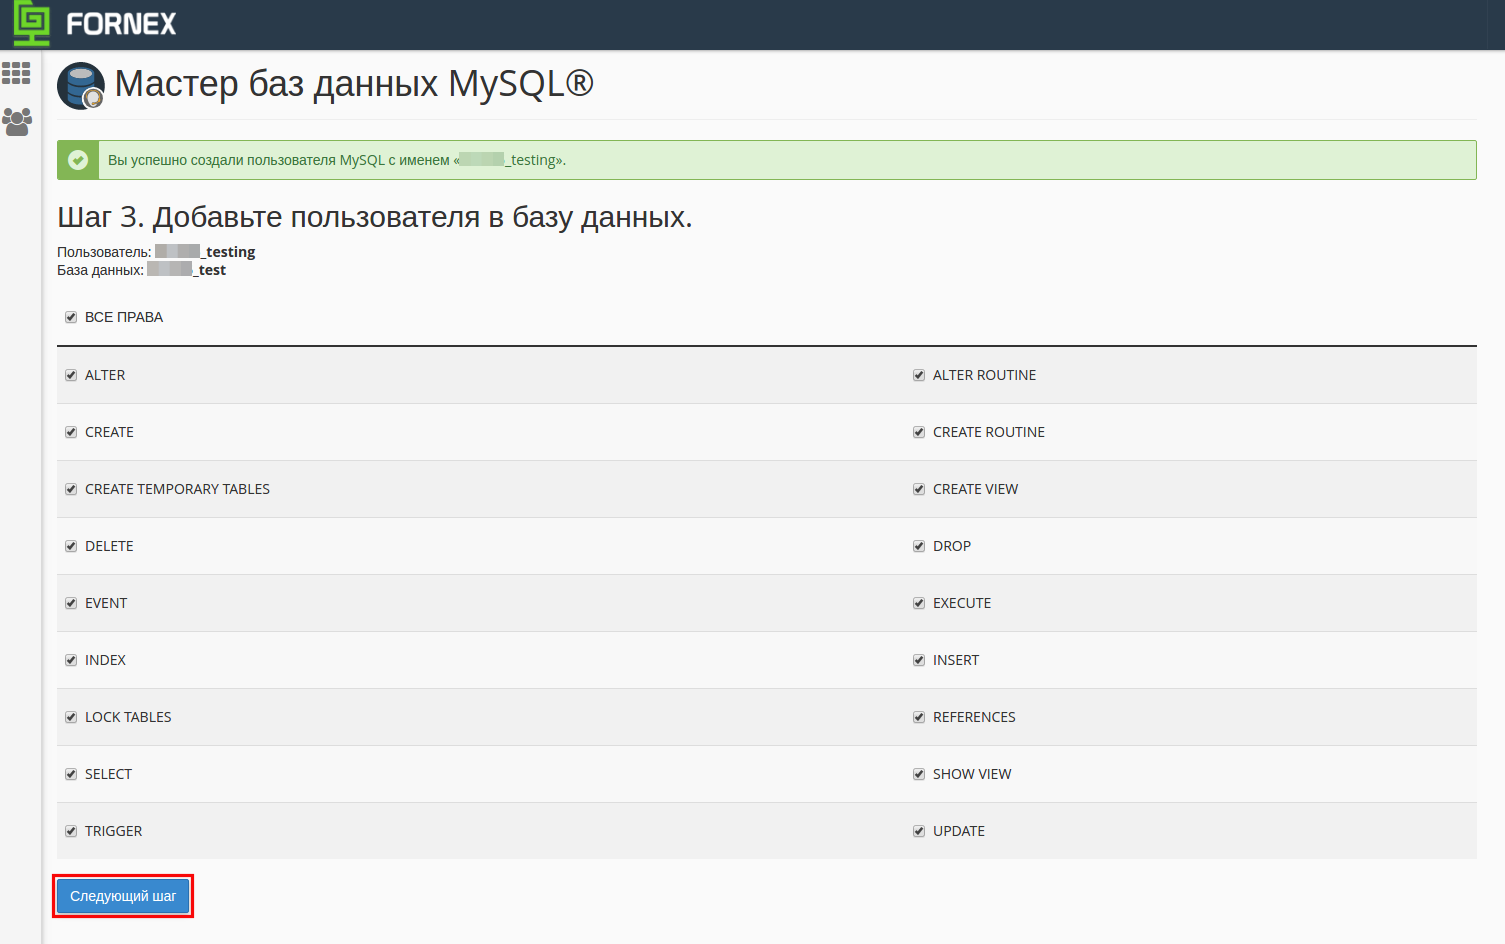The height and width of the screenshot is (944, 1505).
Task: Toggle the LOCK TABLES checkbox
Action: [71, 717]
